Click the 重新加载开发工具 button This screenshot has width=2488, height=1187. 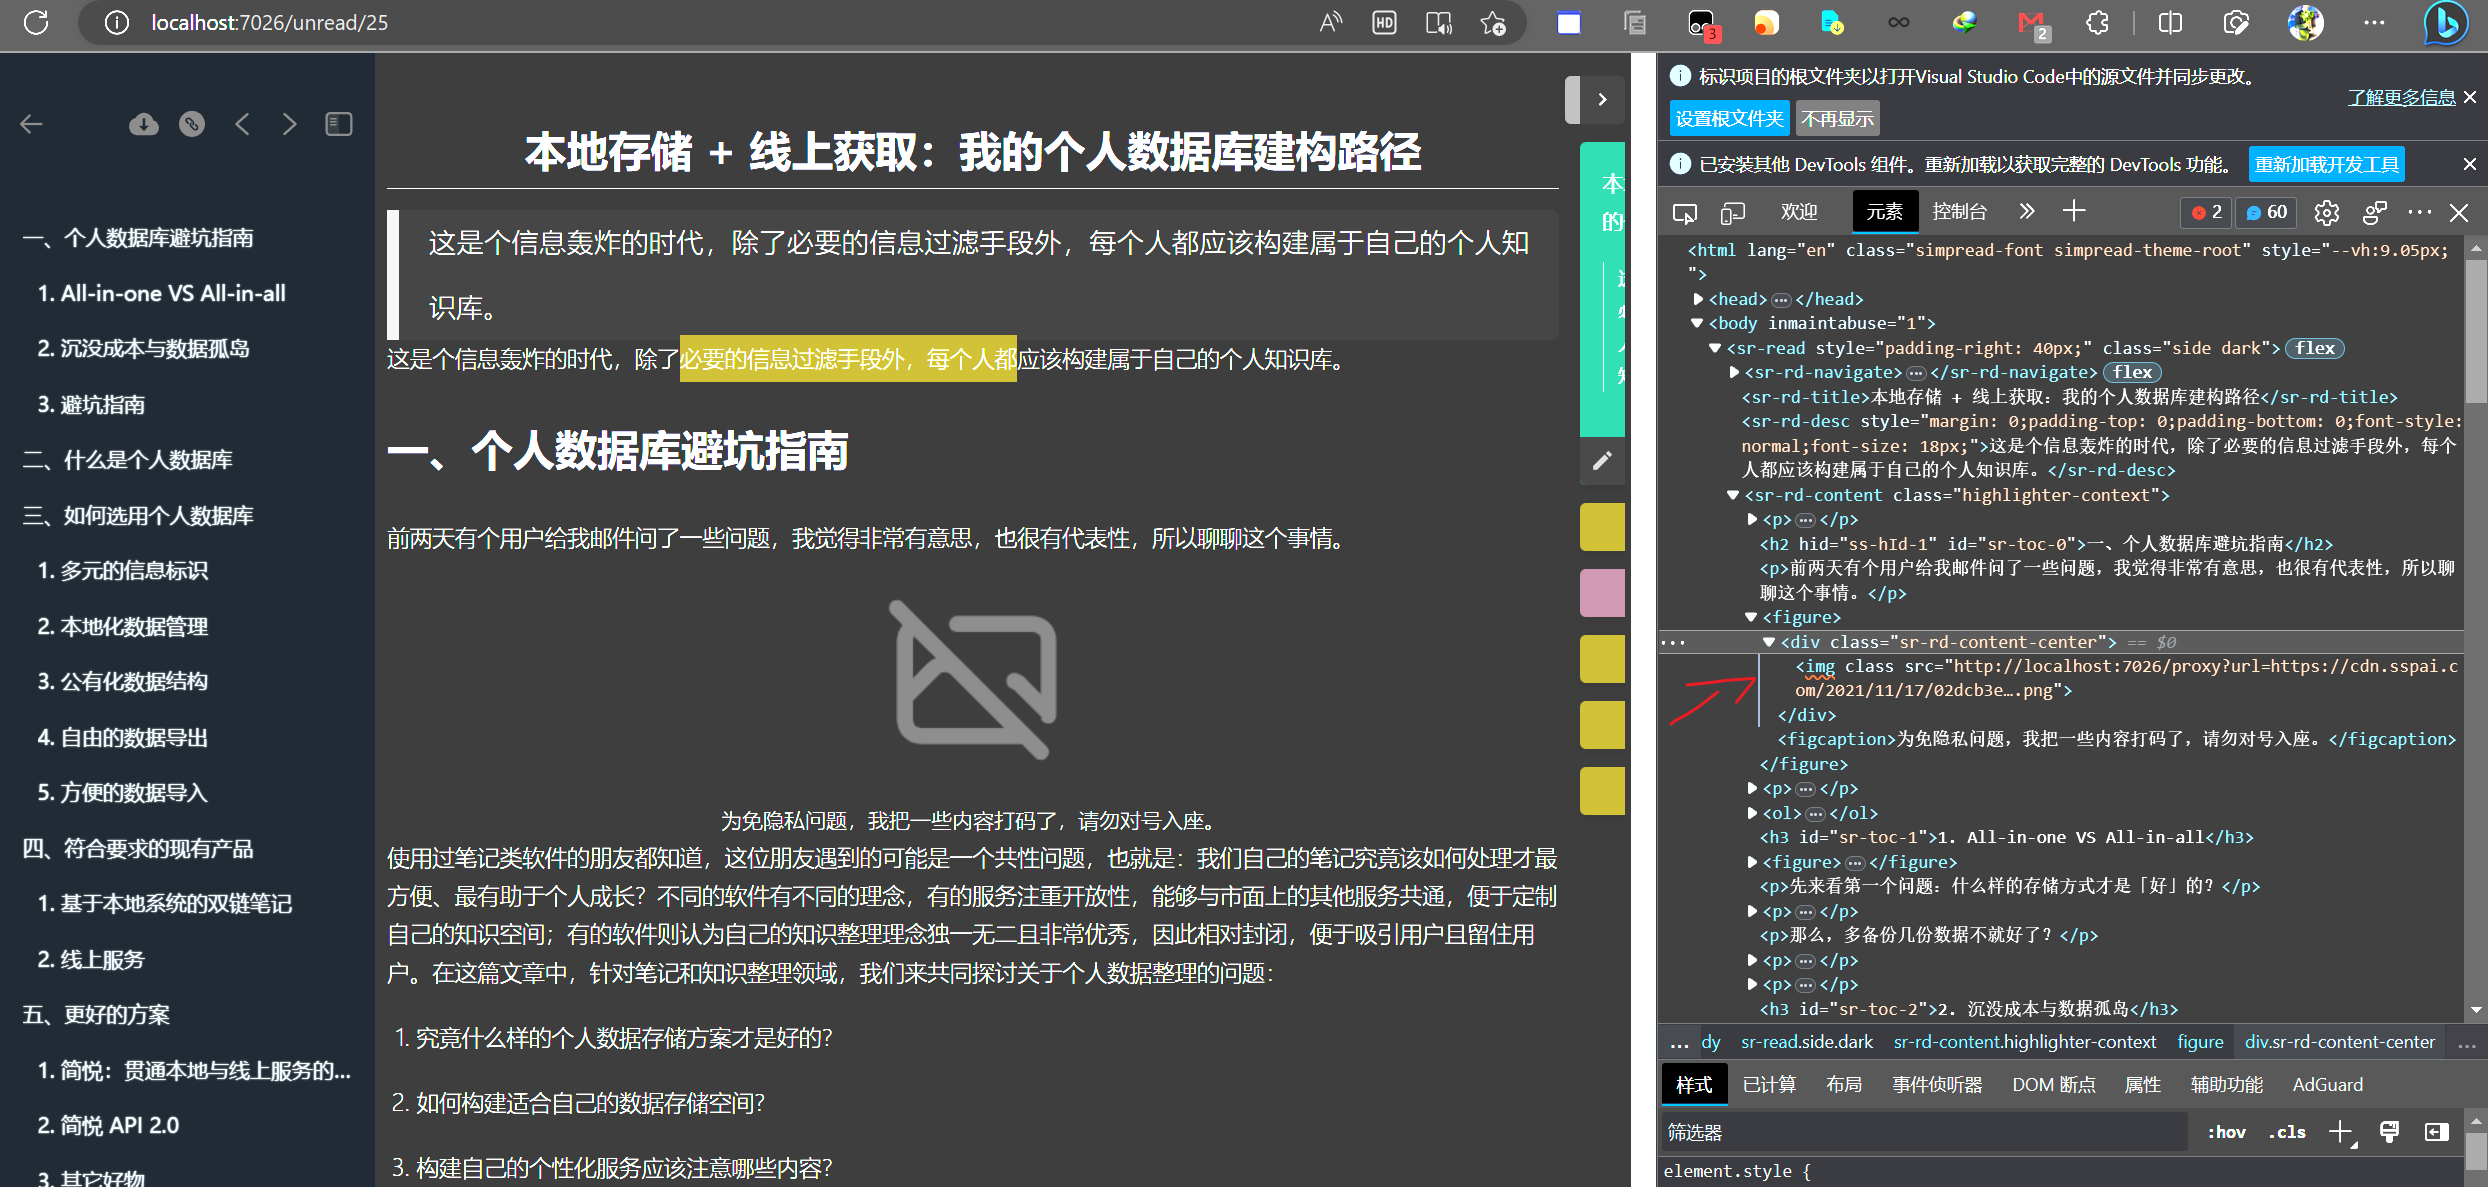click(2327, 164)
